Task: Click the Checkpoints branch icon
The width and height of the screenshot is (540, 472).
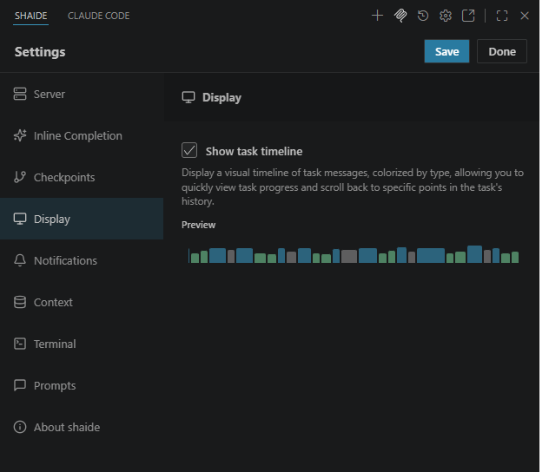Action: click(x=20, y=177)
